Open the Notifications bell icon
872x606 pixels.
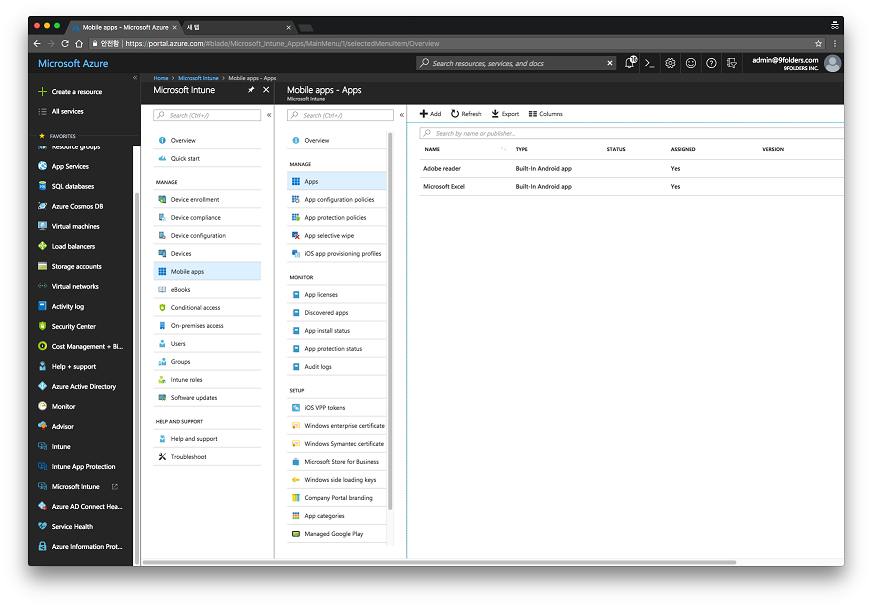pyautogui.click(x=630, y=62)
